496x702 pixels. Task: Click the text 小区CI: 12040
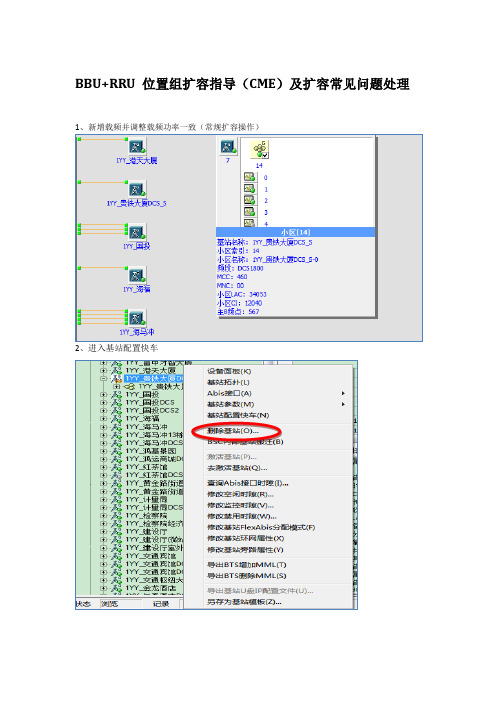239,303
